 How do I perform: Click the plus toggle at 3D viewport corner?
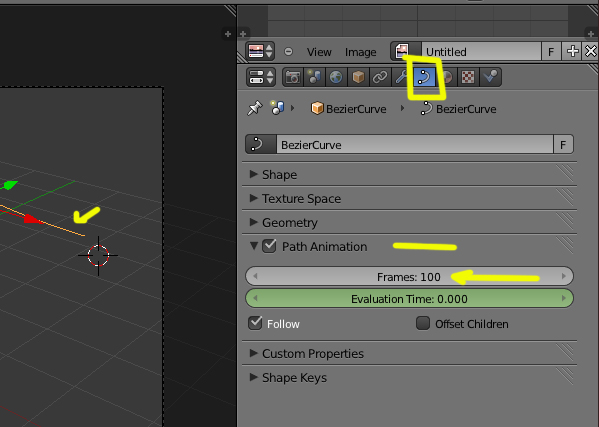coord(228,34)
